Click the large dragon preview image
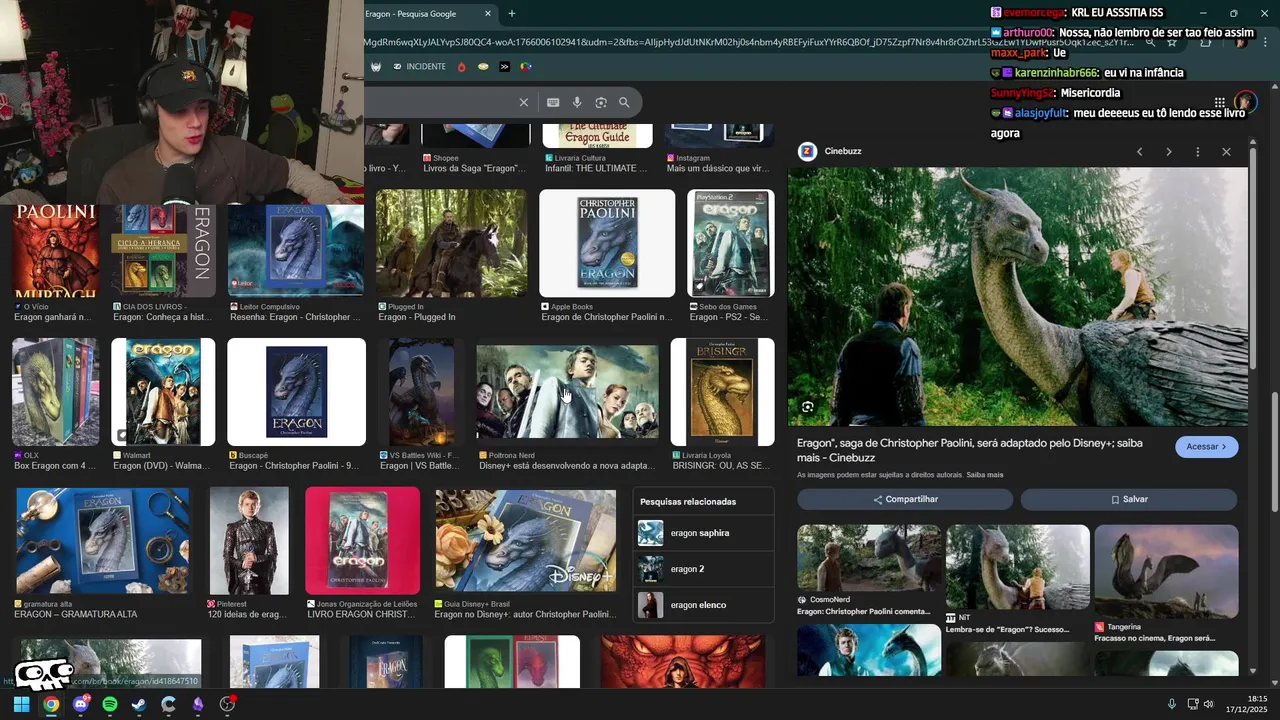This screenshot has height=720, width=1280. coord(1018,297)
